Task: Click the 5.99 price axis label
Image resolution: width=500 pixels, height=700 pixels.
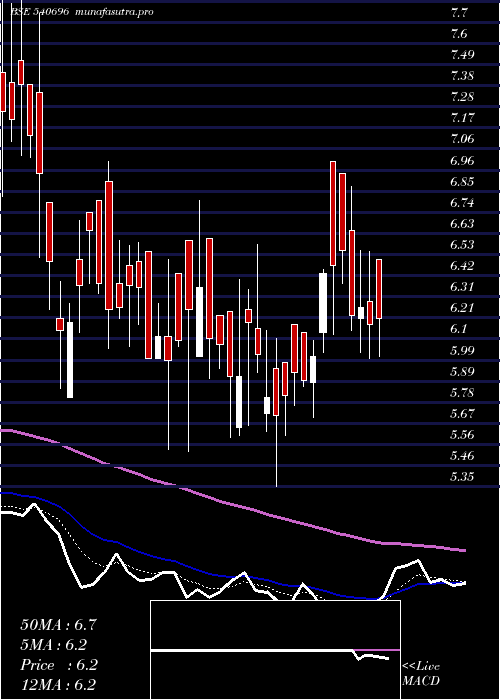Action: pos(462,350)
